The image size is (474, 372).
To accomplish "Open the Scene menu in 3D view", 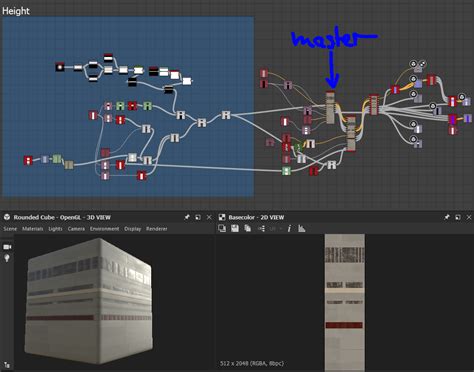I will [10, 229].
